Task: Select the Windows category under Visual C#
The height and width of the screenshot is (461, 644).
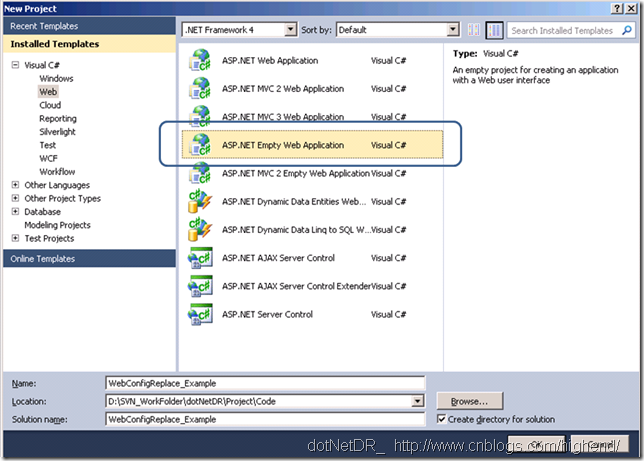Action: coord(56,78)
